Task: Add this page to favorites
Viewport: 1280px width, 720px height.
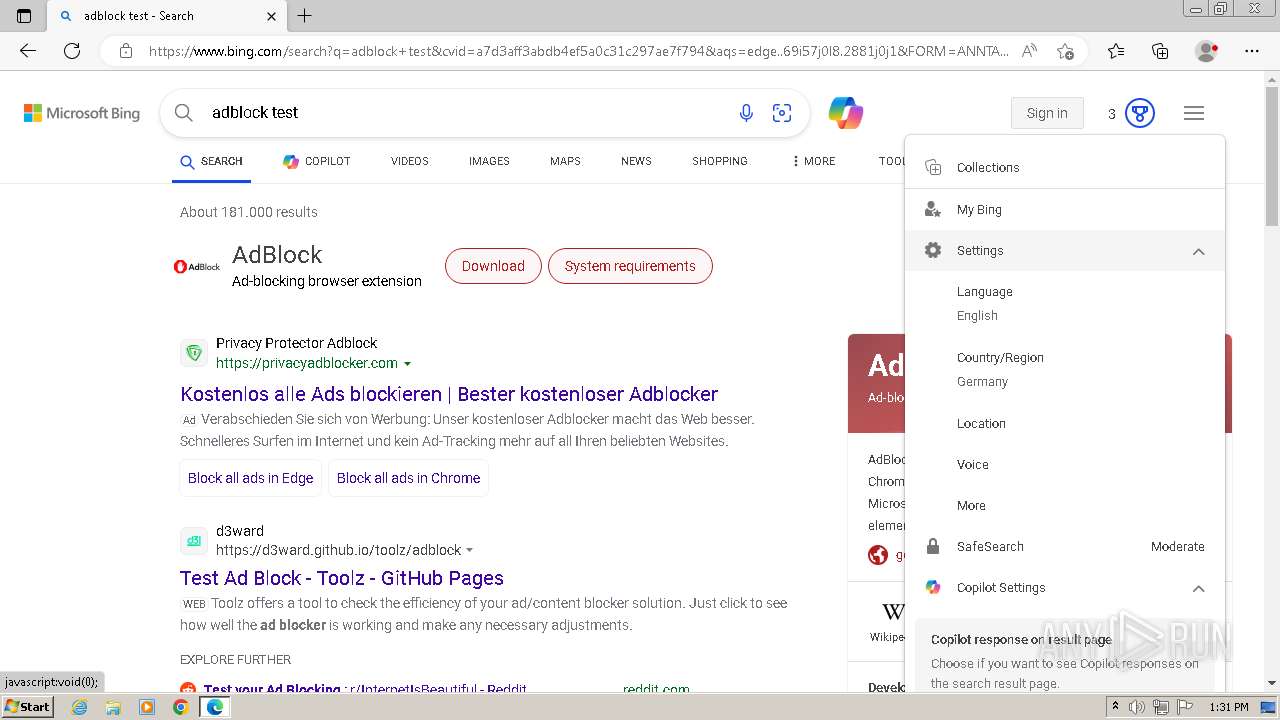Action: [x=1066, y=51]
